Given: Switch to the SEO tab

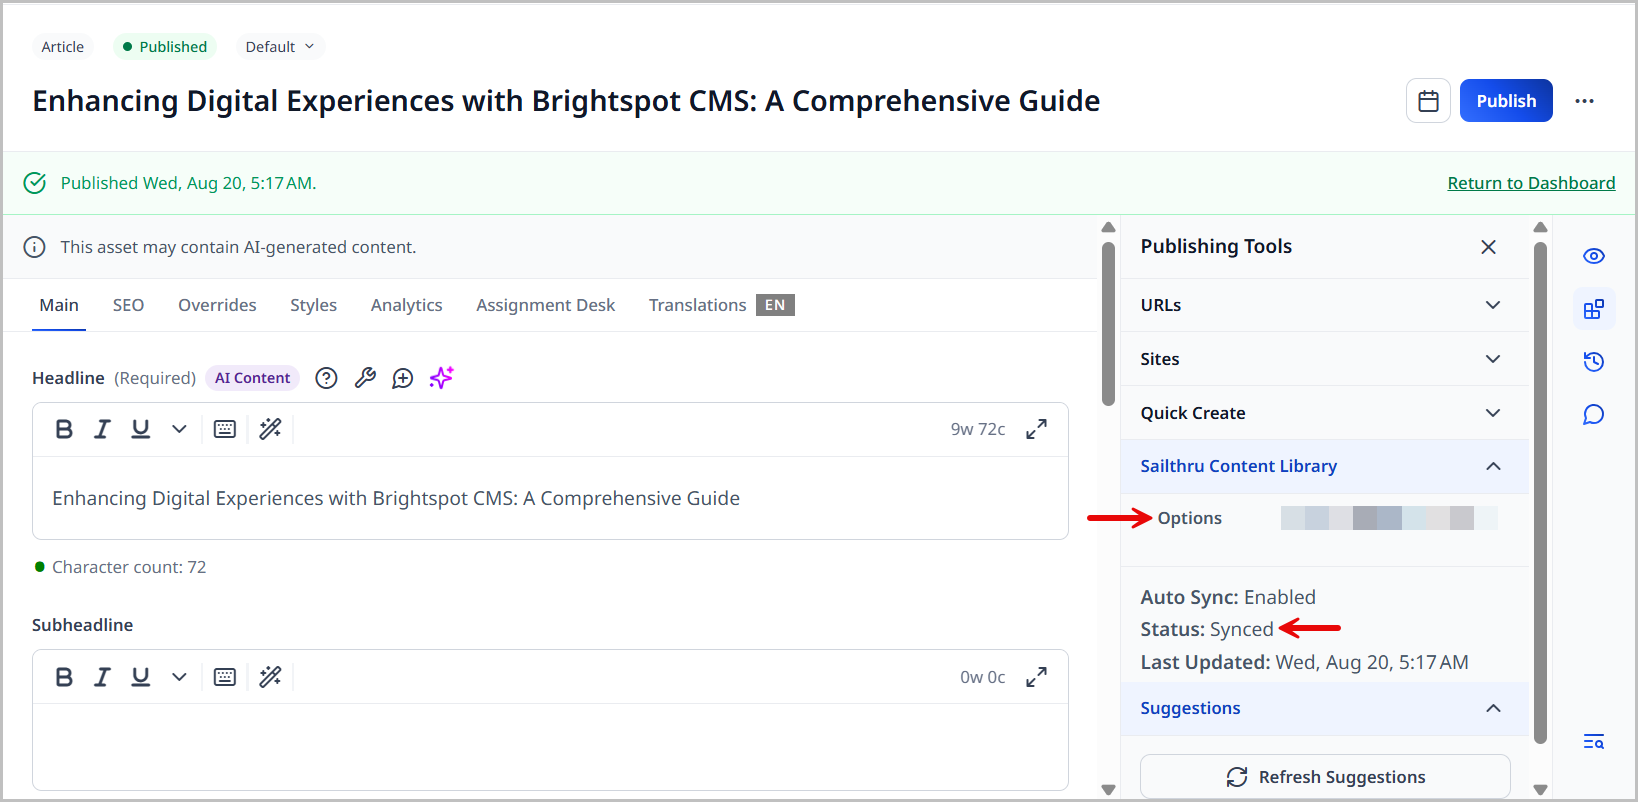Looking at the screenshot, I should coord(128,305).
